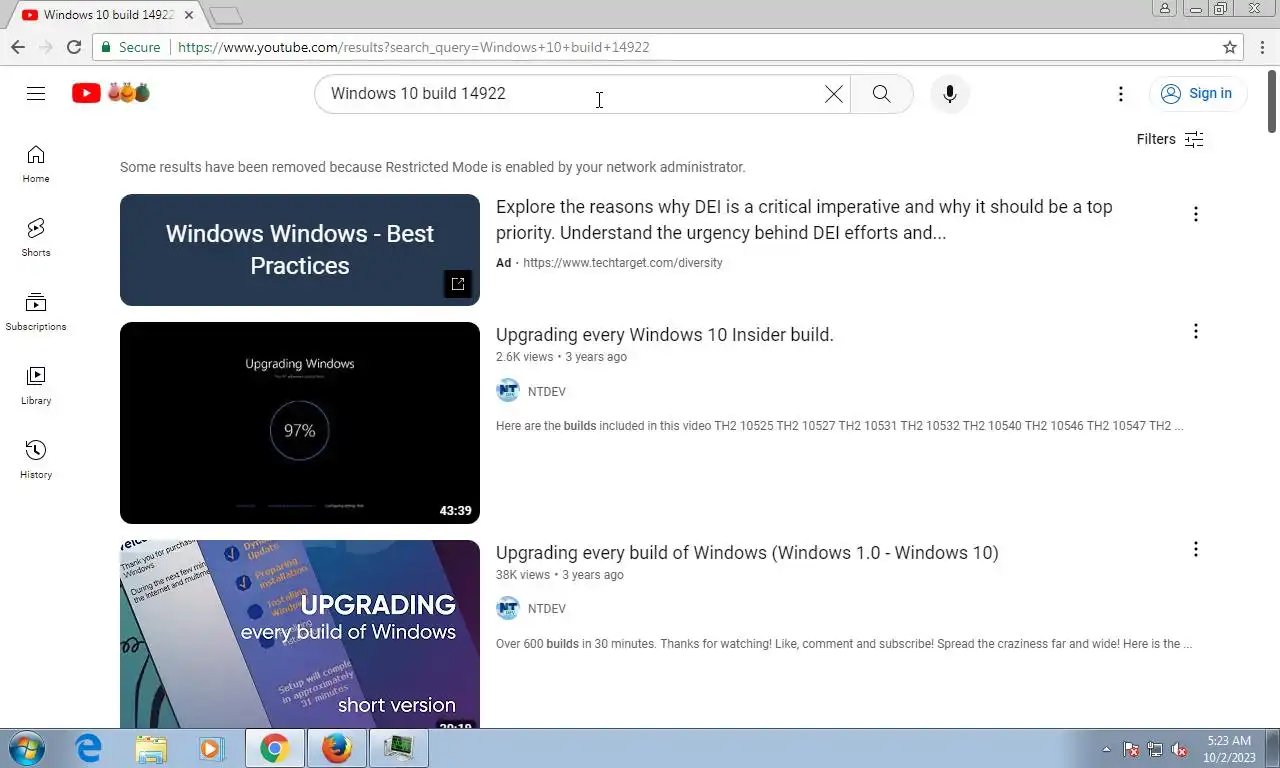The height and width of the screenshot is (768, 1280).
Task: Close the 'Windows 10 build 14922' tab
Action: pos(188,15)
